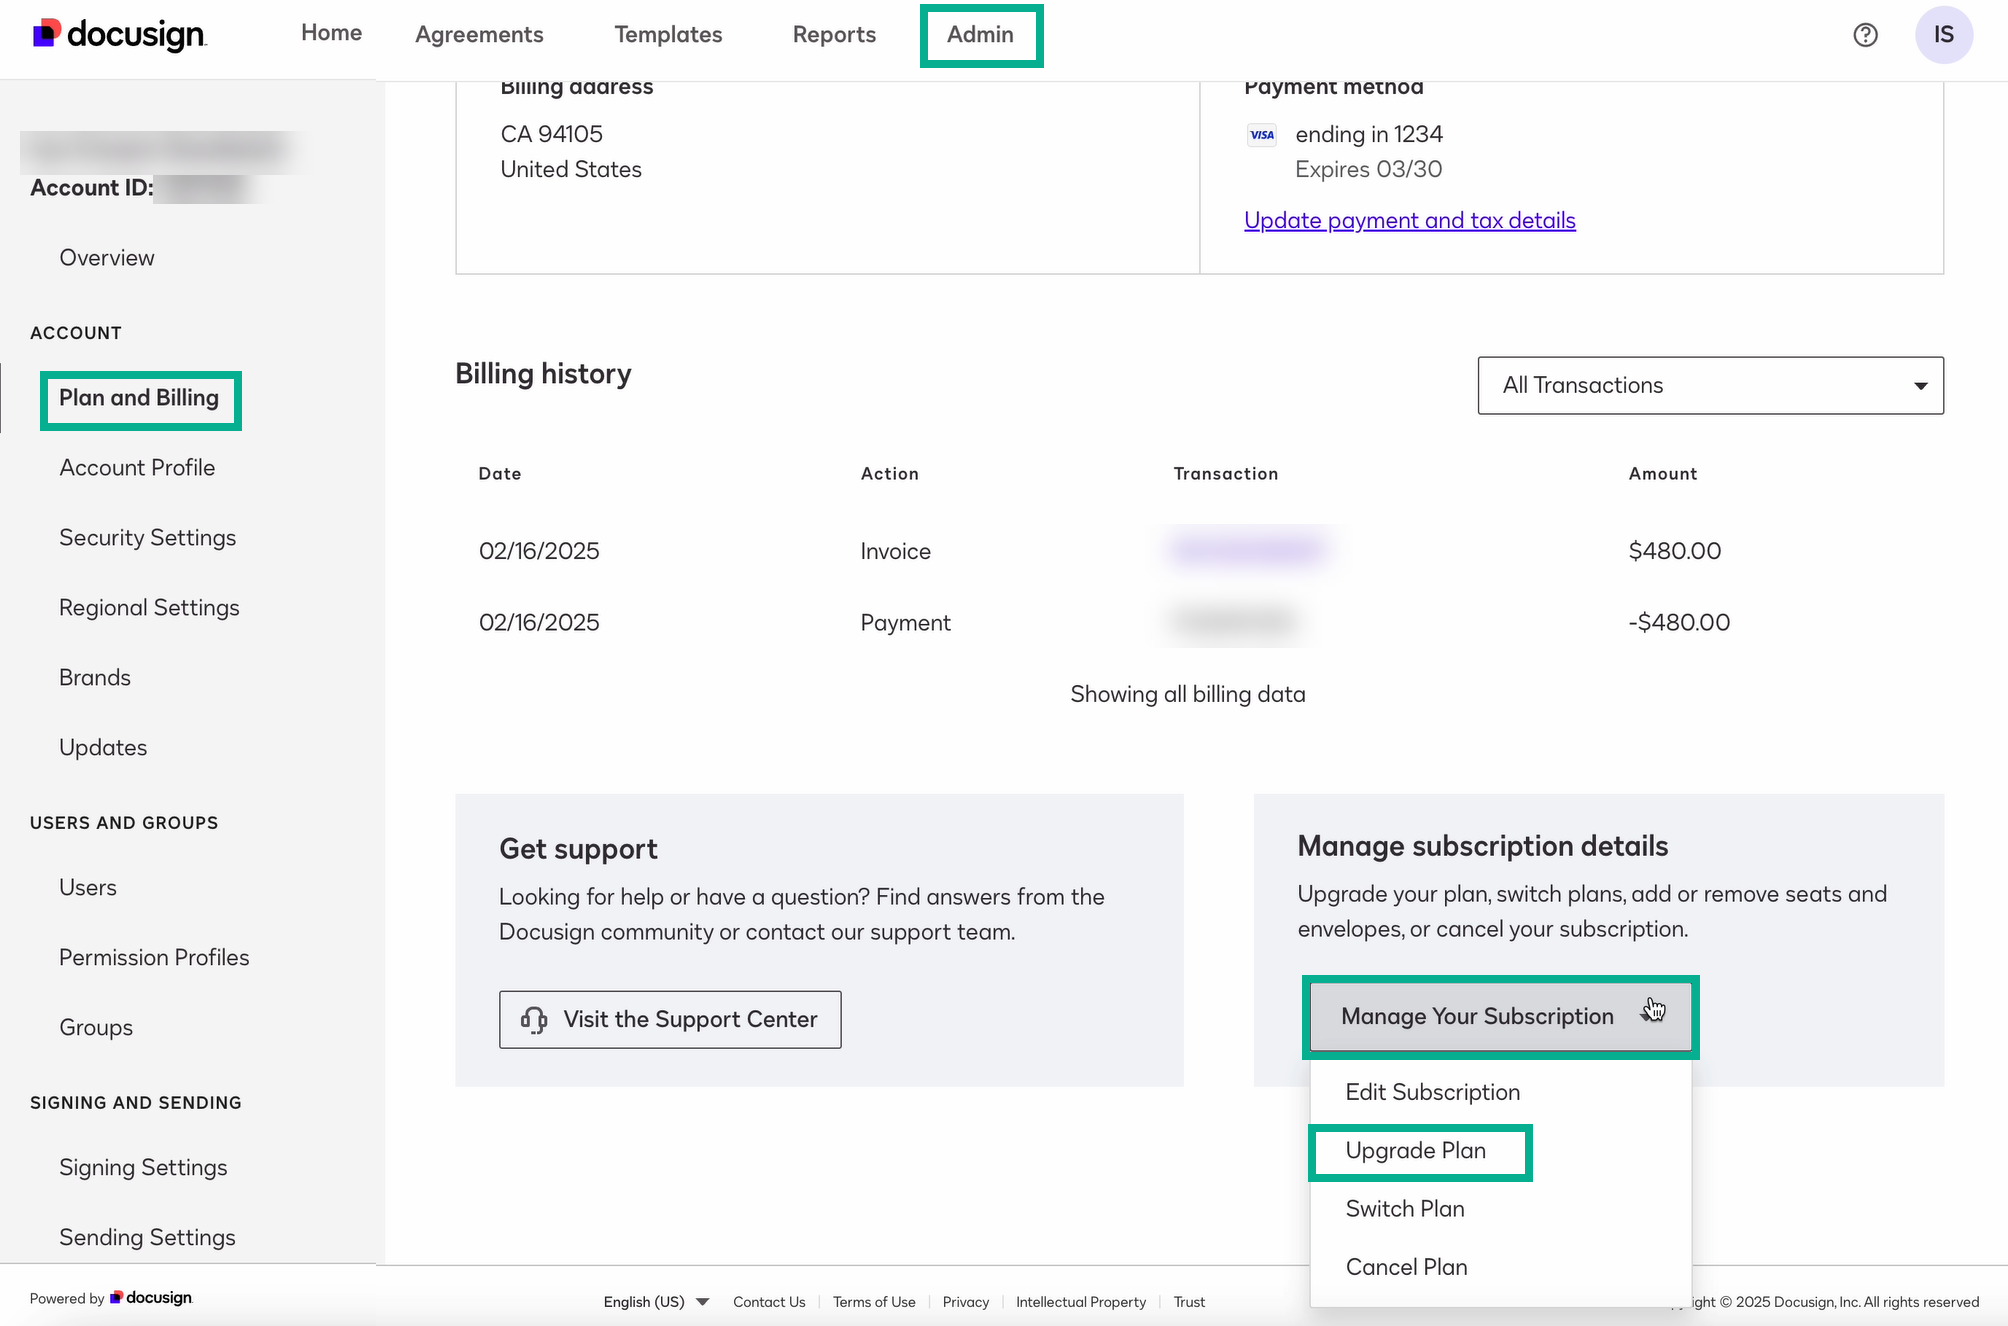
Task: Open the All Transactions filter dropdown
Action: point(1709,385)
